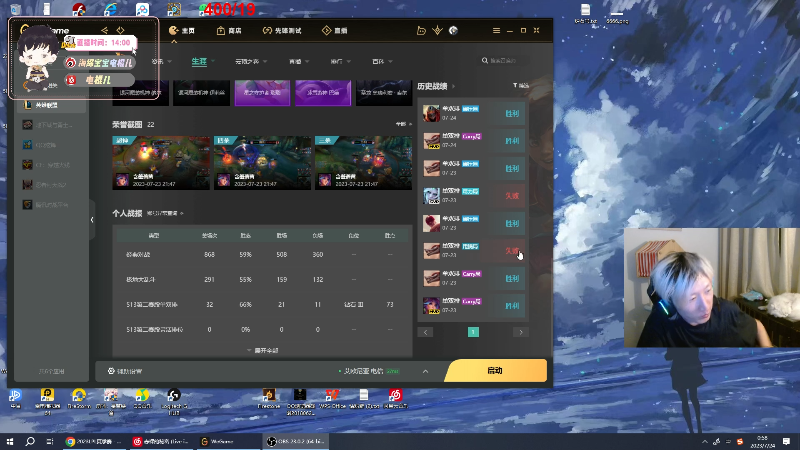Open the notification center icon
The height and width of the screenshot is (450, 800).
(x=786, y=441)
